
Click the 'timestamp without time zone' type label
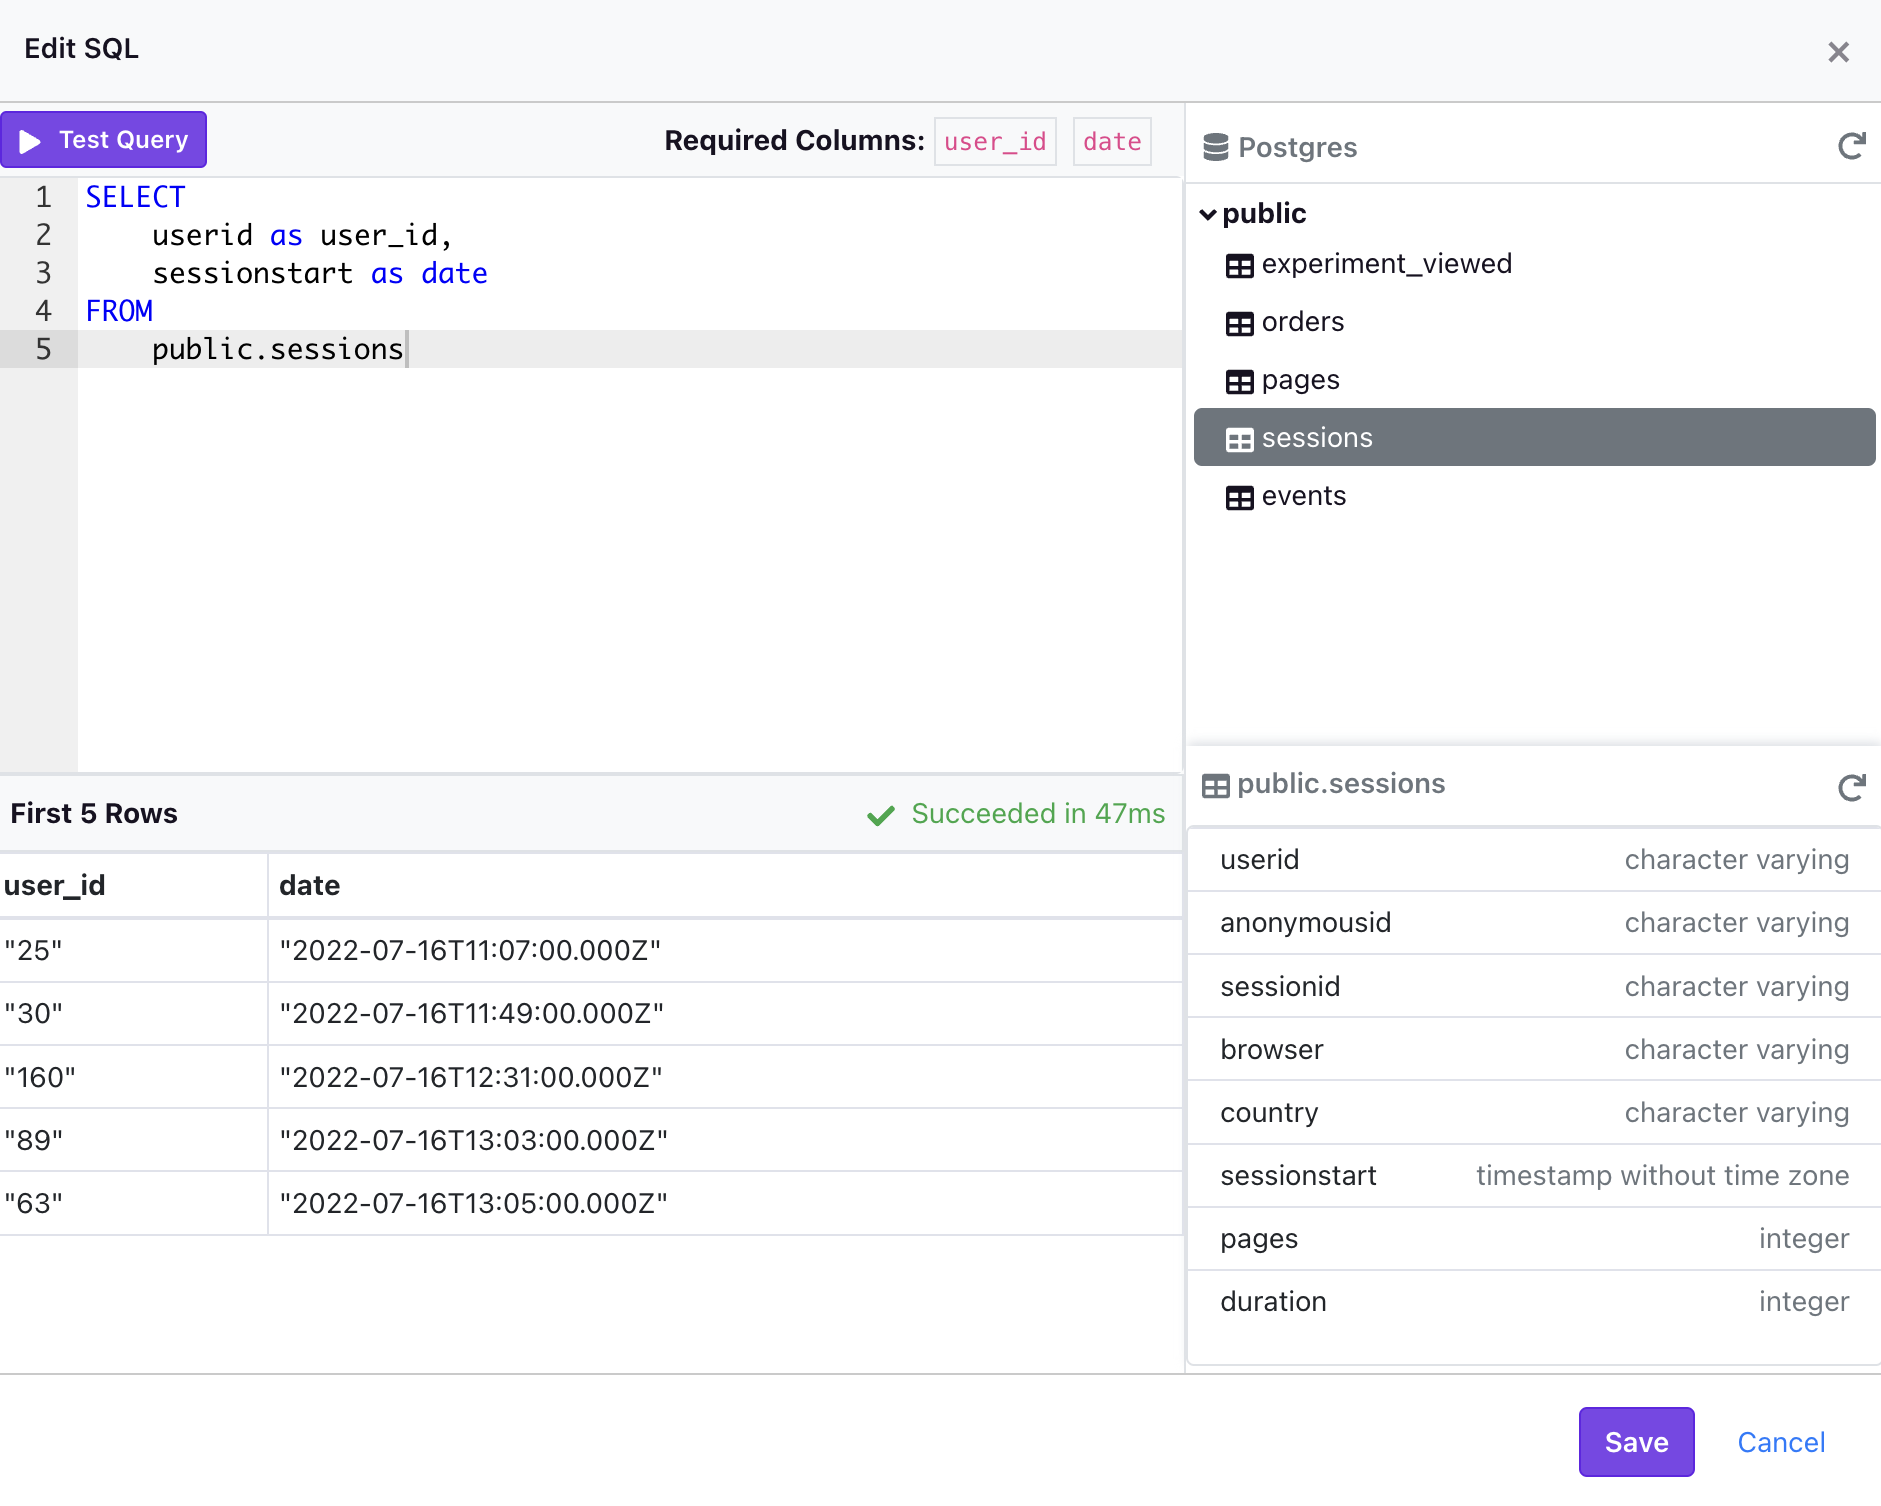pyautogui.click(x=1662, y=1176)
